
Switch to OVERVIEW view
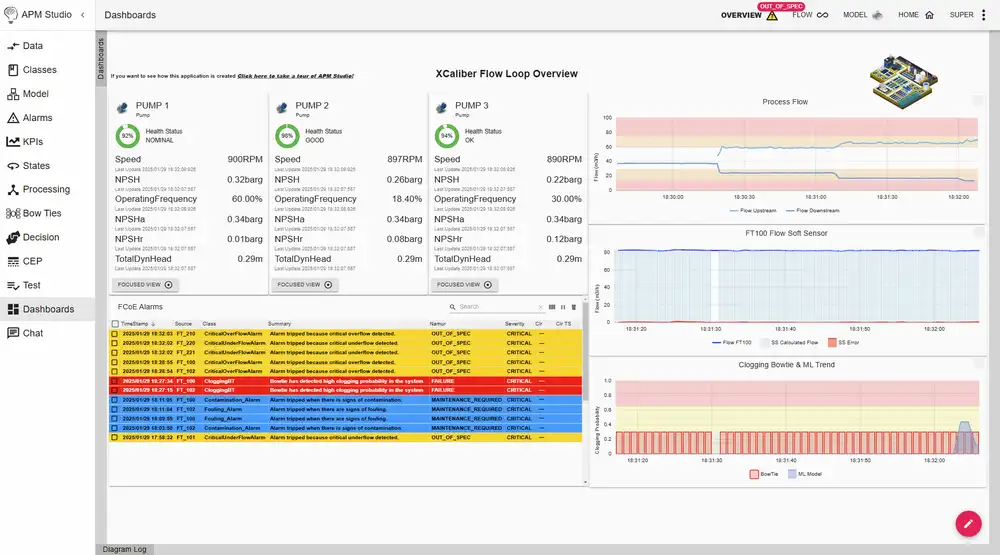[741, 15]
